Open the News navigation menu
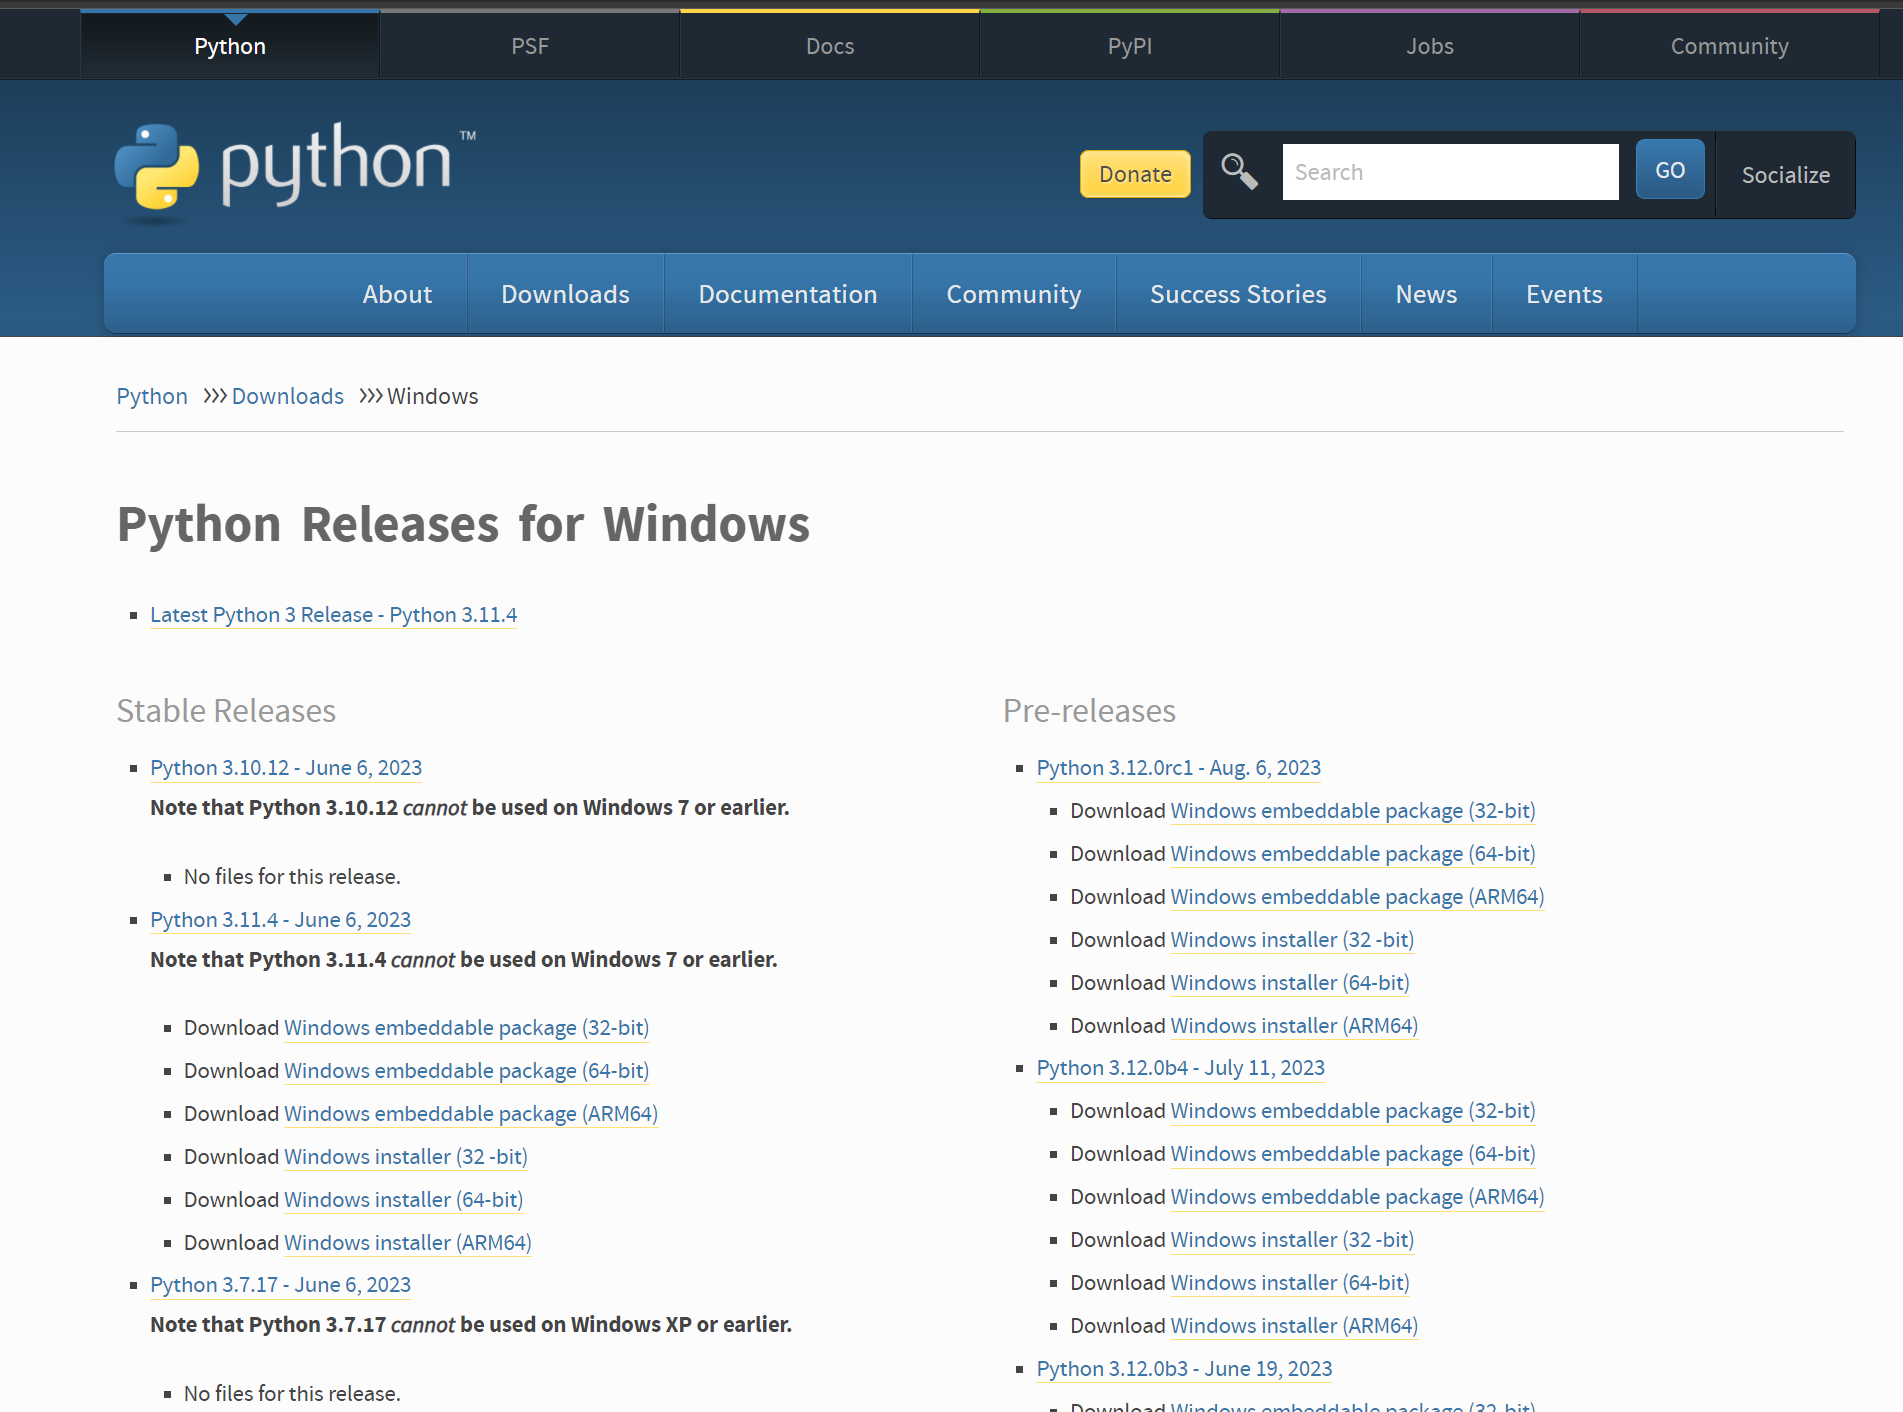1903x1412 pixels. (1426, 294)
